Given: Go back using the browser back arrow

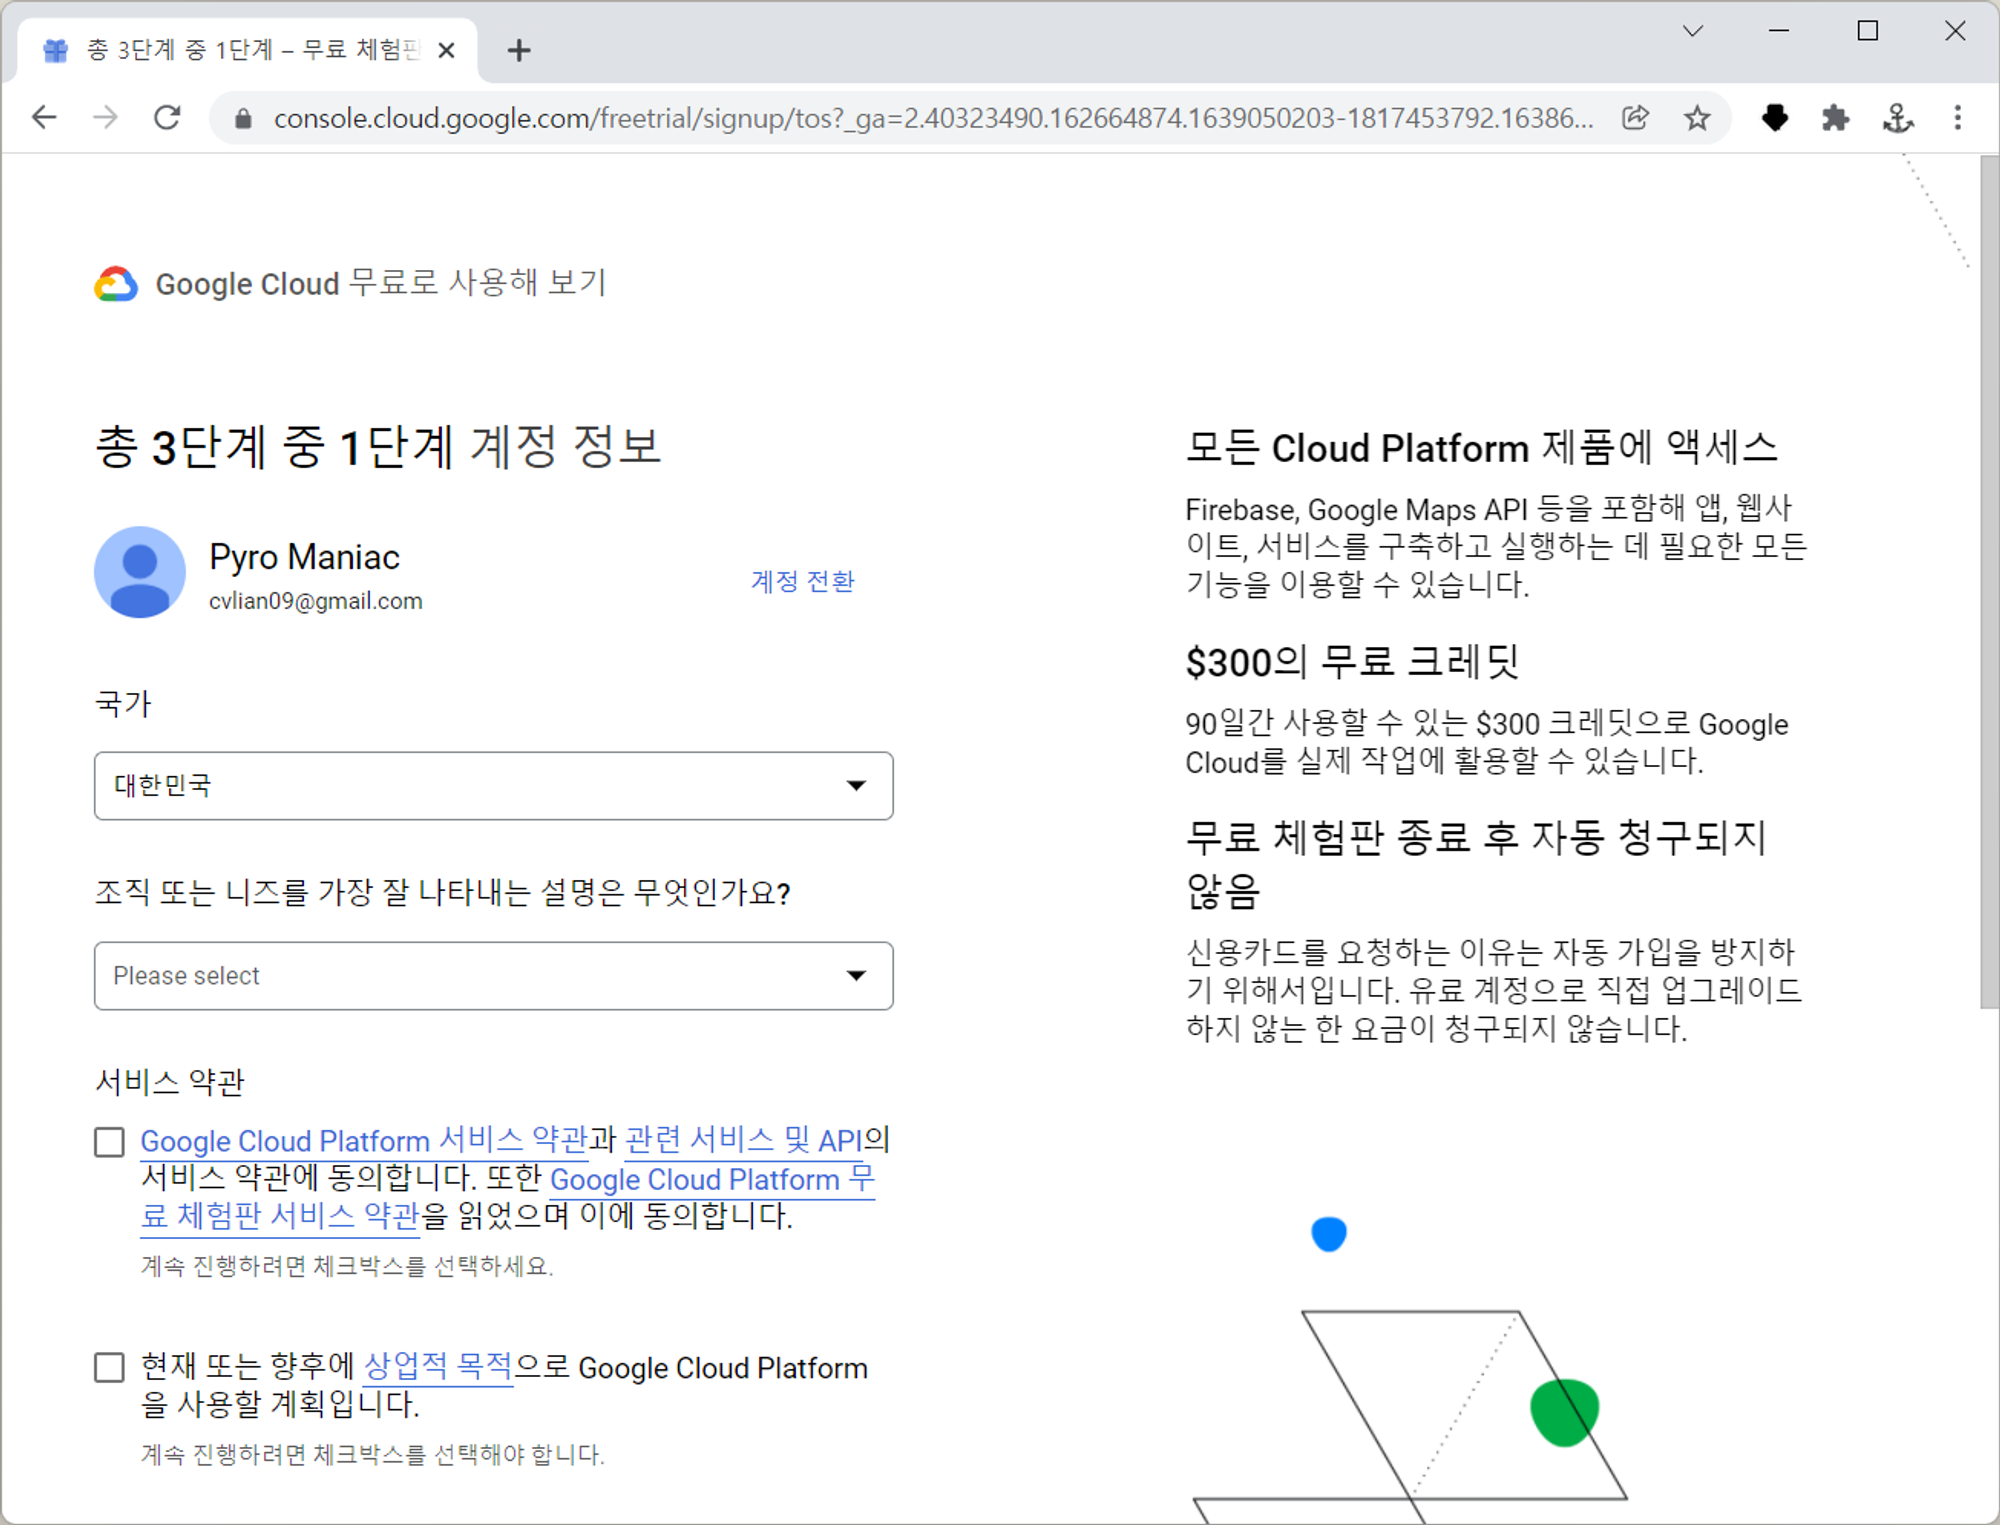Looking at the screenshot, I should click(x=44, y=118).
